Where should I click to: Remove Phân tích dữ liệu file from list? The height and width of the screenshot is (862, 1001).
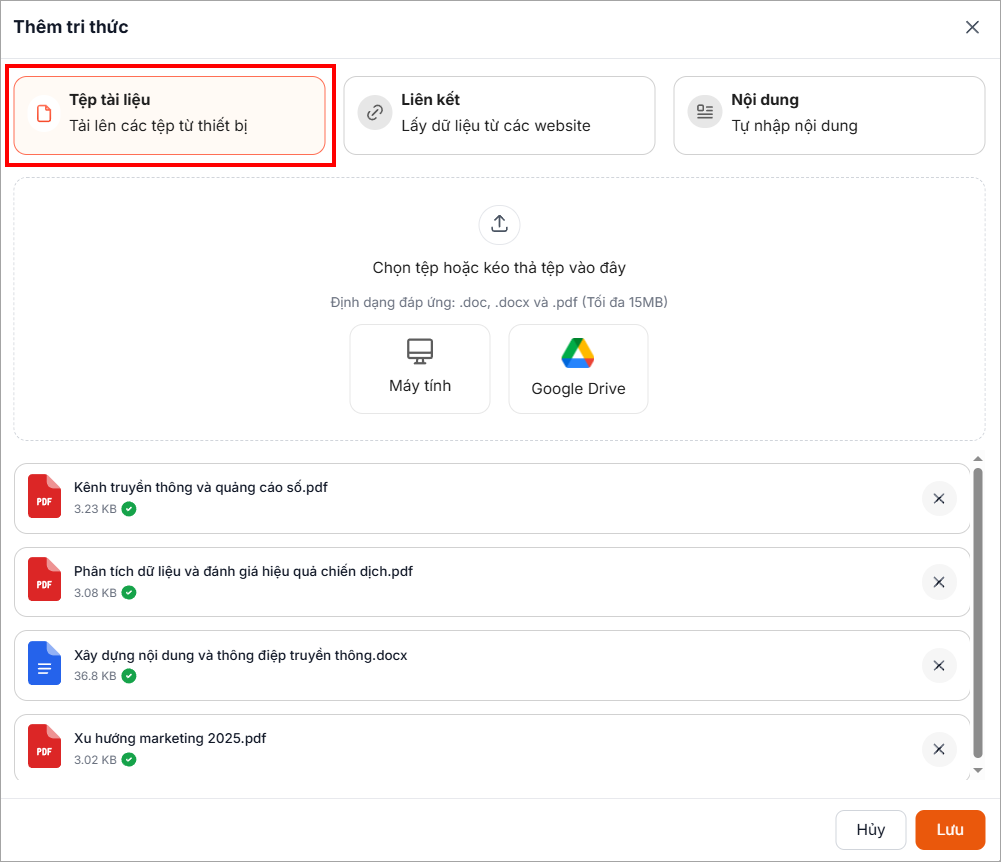point(938,582)
